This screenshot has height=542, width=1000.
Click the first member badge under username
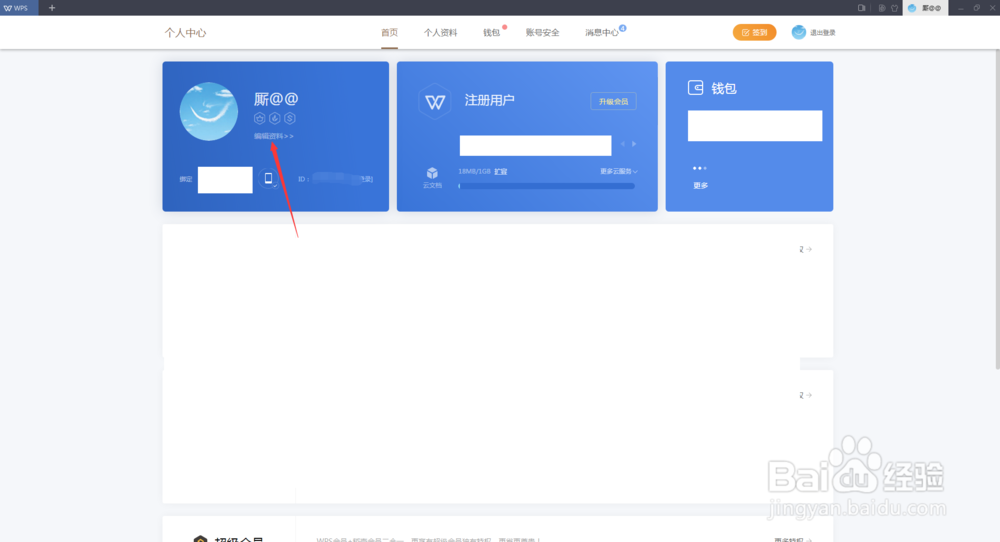click(x=260, y=118)
